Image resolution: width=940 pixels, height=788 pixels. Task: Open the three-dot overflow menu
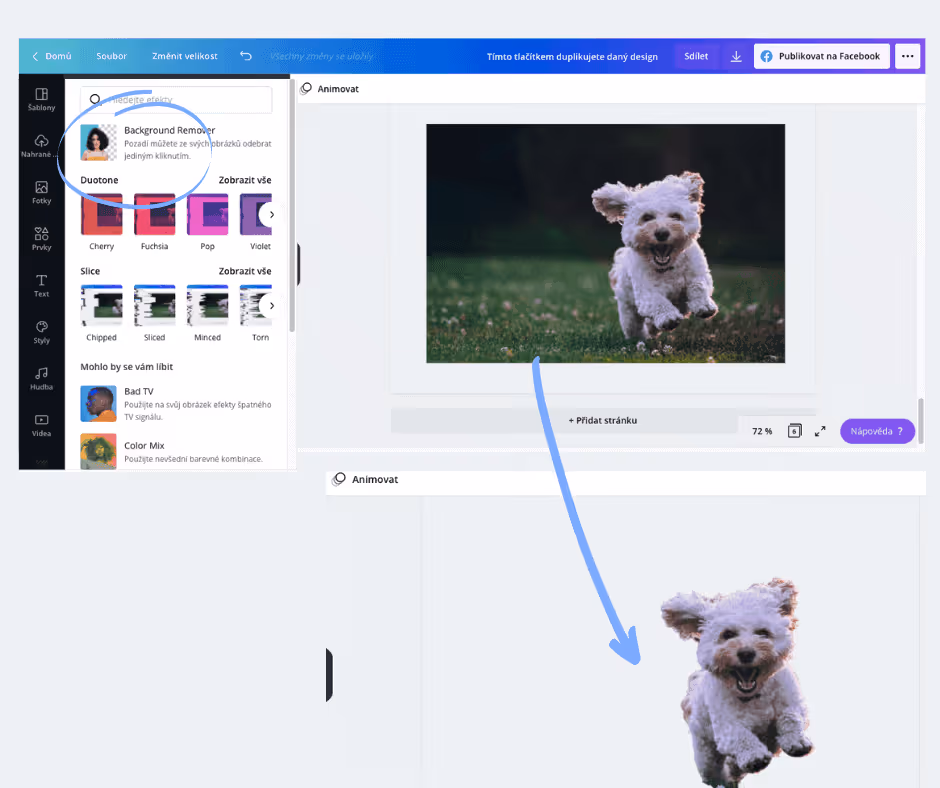(x=907, y=56)
